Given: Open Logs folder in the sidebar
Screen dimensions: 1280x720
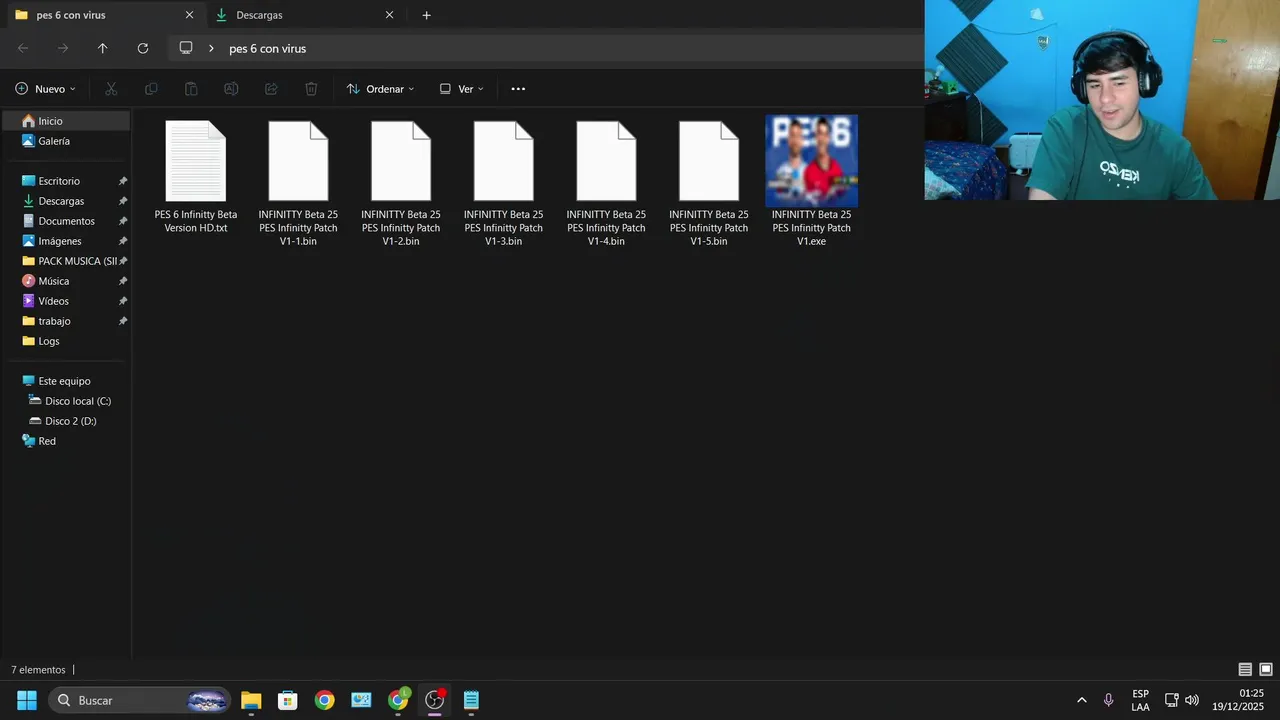Looking at the screenshot, I should [66, 341].
